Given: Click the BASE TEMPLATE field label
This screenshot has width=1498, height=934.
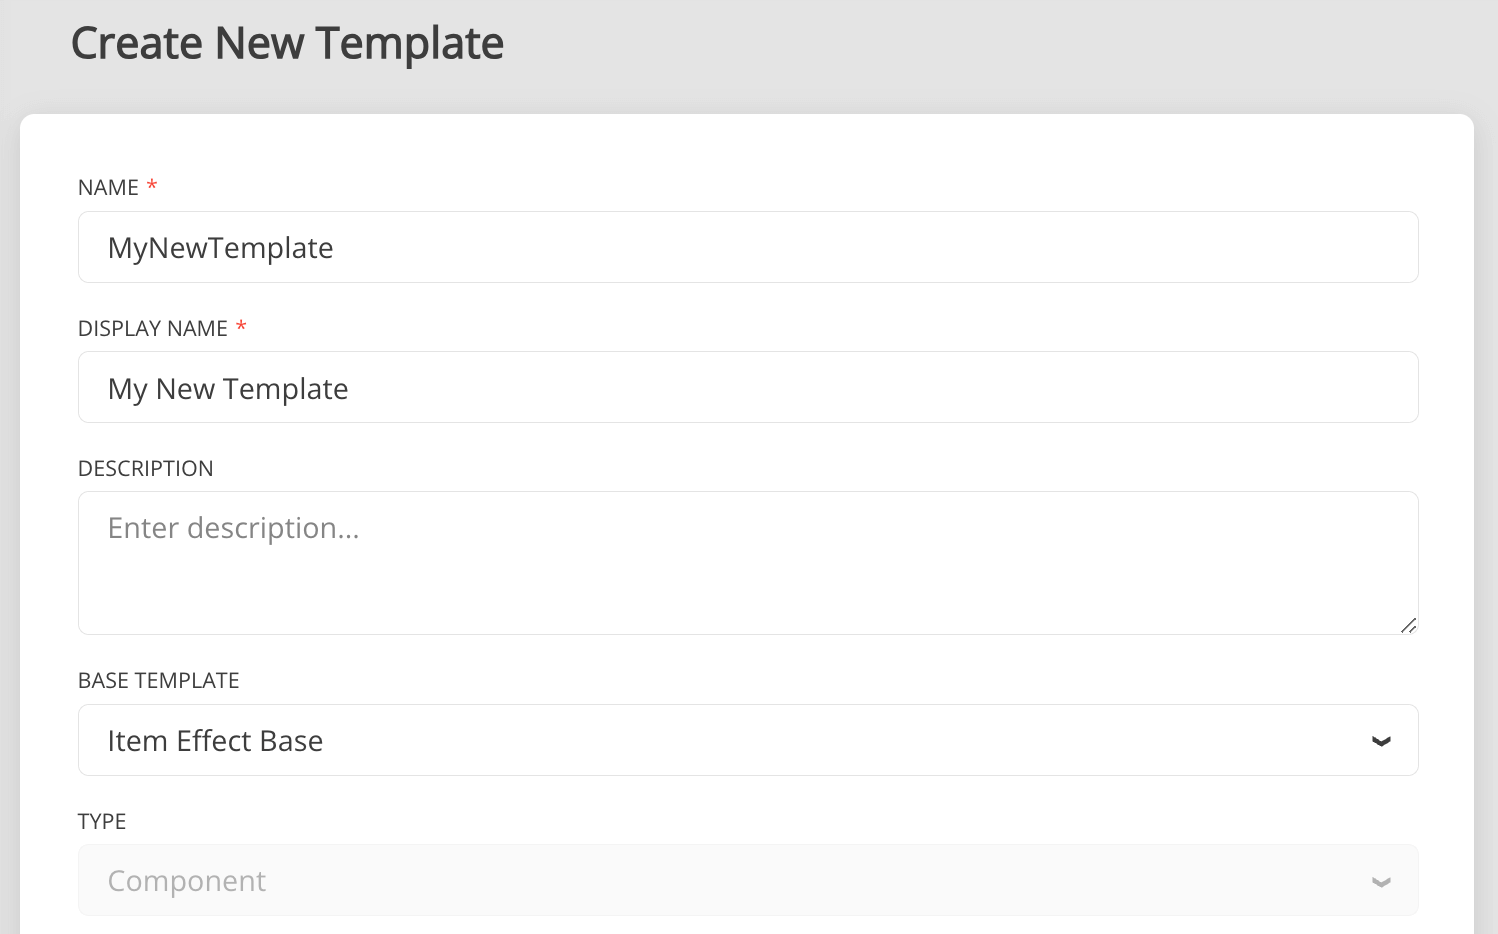Looking at the screenshot, I should (159, 681).
